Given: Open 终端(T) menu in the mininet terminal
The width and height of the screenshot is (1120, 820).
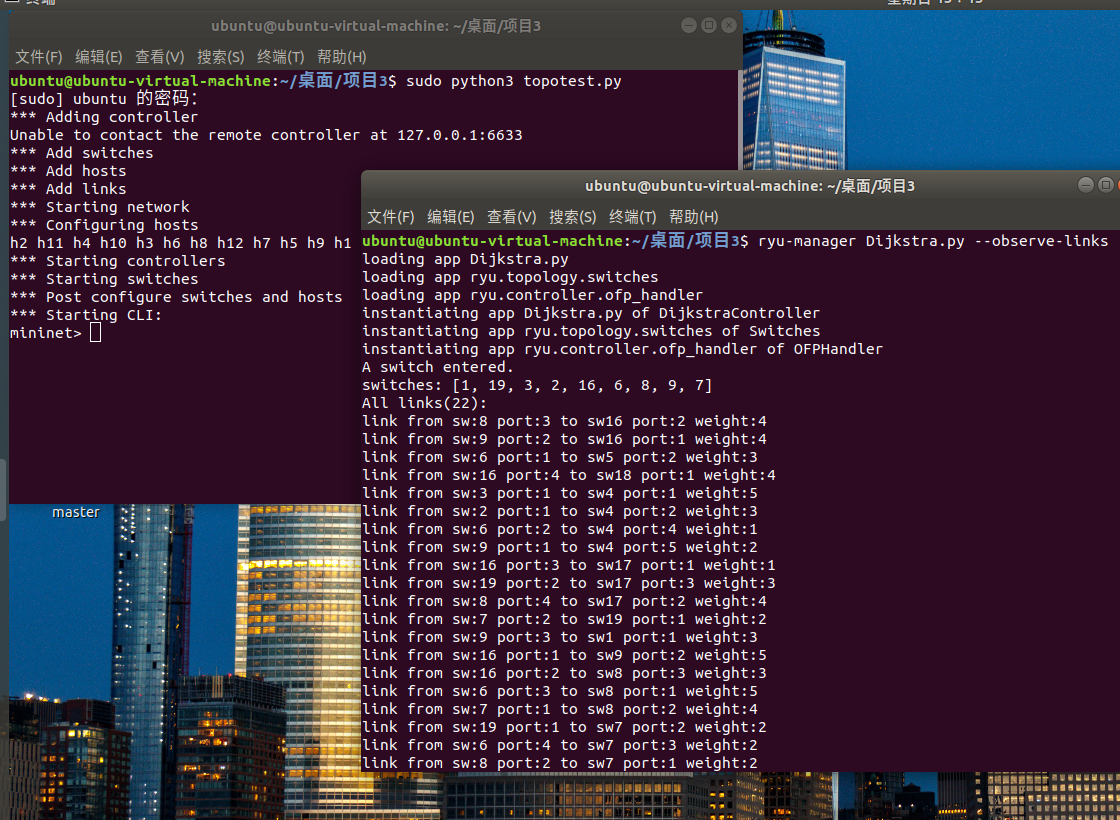Looking at the screenshot, I should [x=280, y=57].
